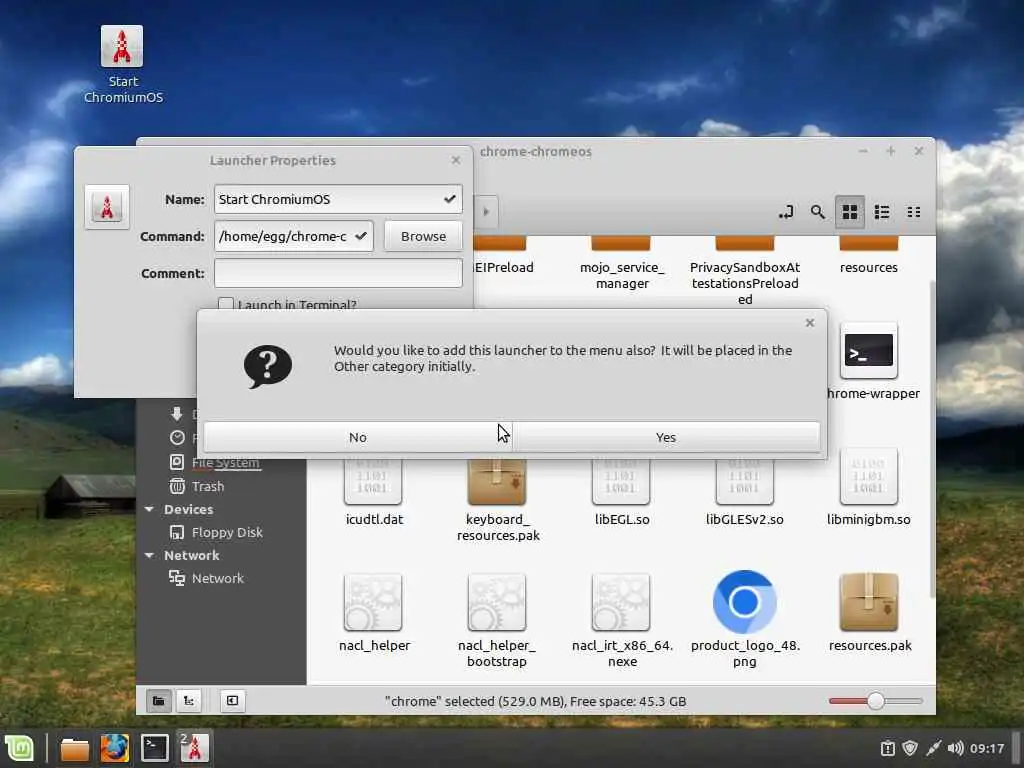Select the mojo_service_manager folder
This screenshot has height=768, width=1024.
(621, 264)
